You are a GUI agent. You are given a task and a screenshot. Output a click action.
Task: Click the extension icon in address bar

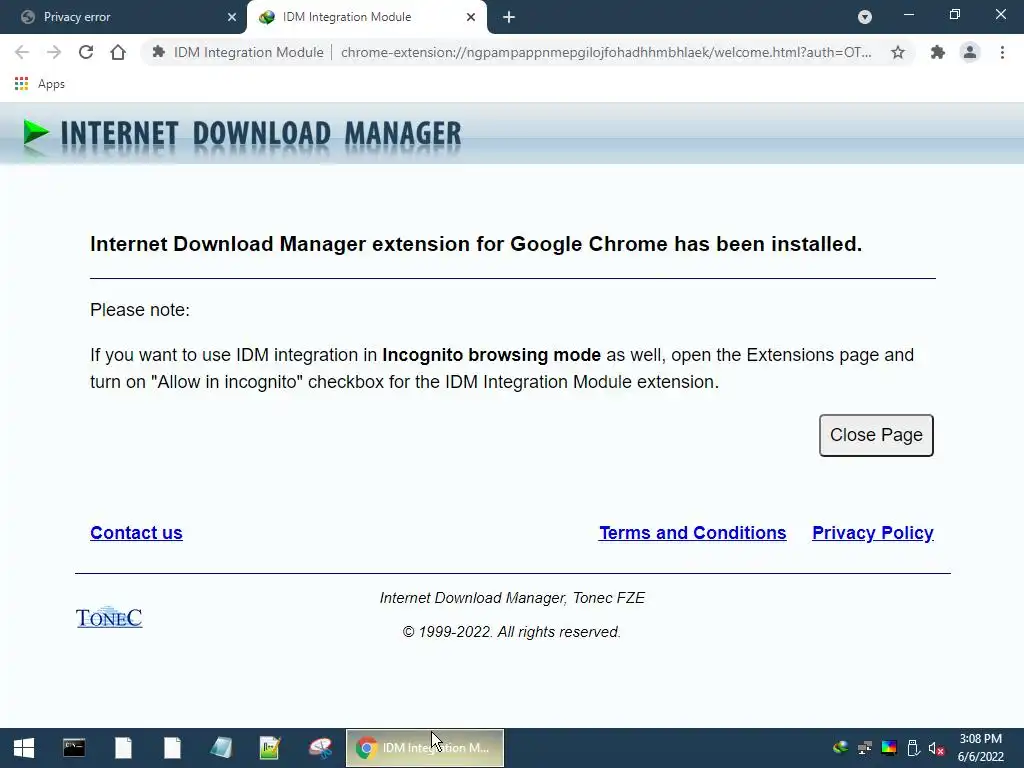(x=158, y=52)
